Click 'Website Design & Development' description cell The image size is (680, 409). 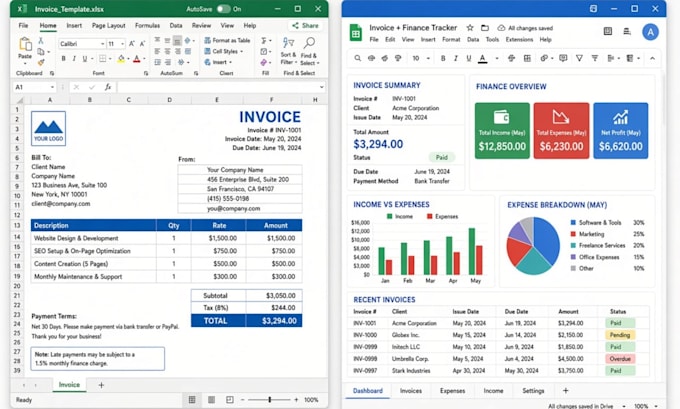93,238
